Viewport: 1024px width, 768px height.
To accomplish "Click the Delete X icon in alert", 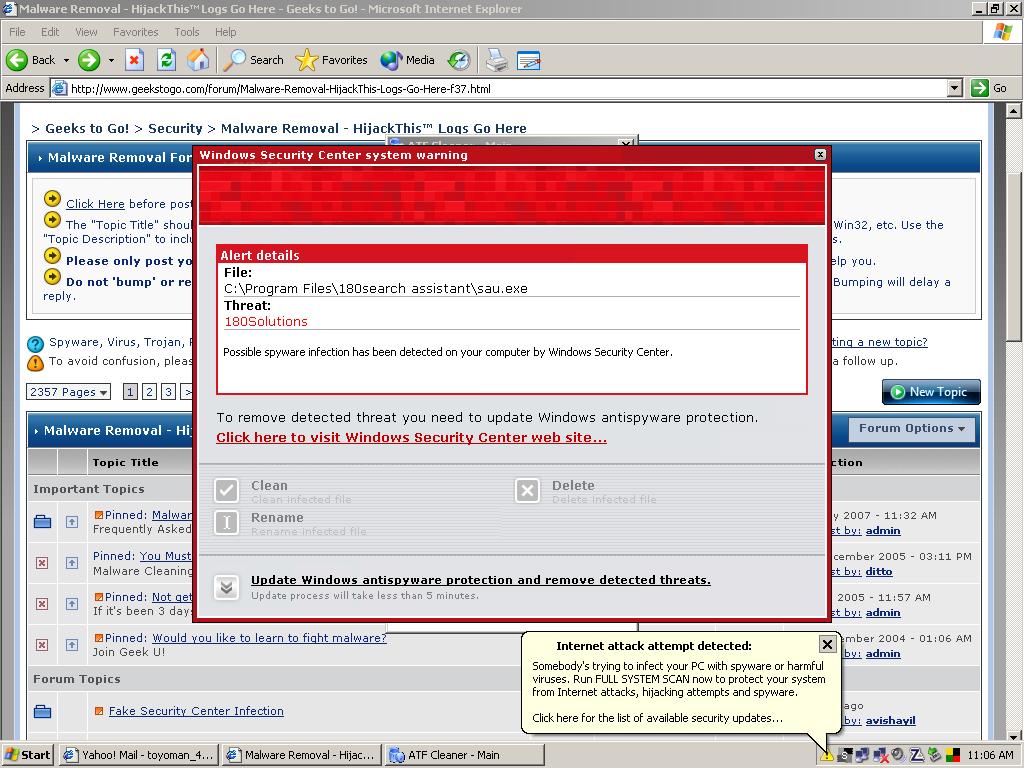I will [x=527, y=490].
